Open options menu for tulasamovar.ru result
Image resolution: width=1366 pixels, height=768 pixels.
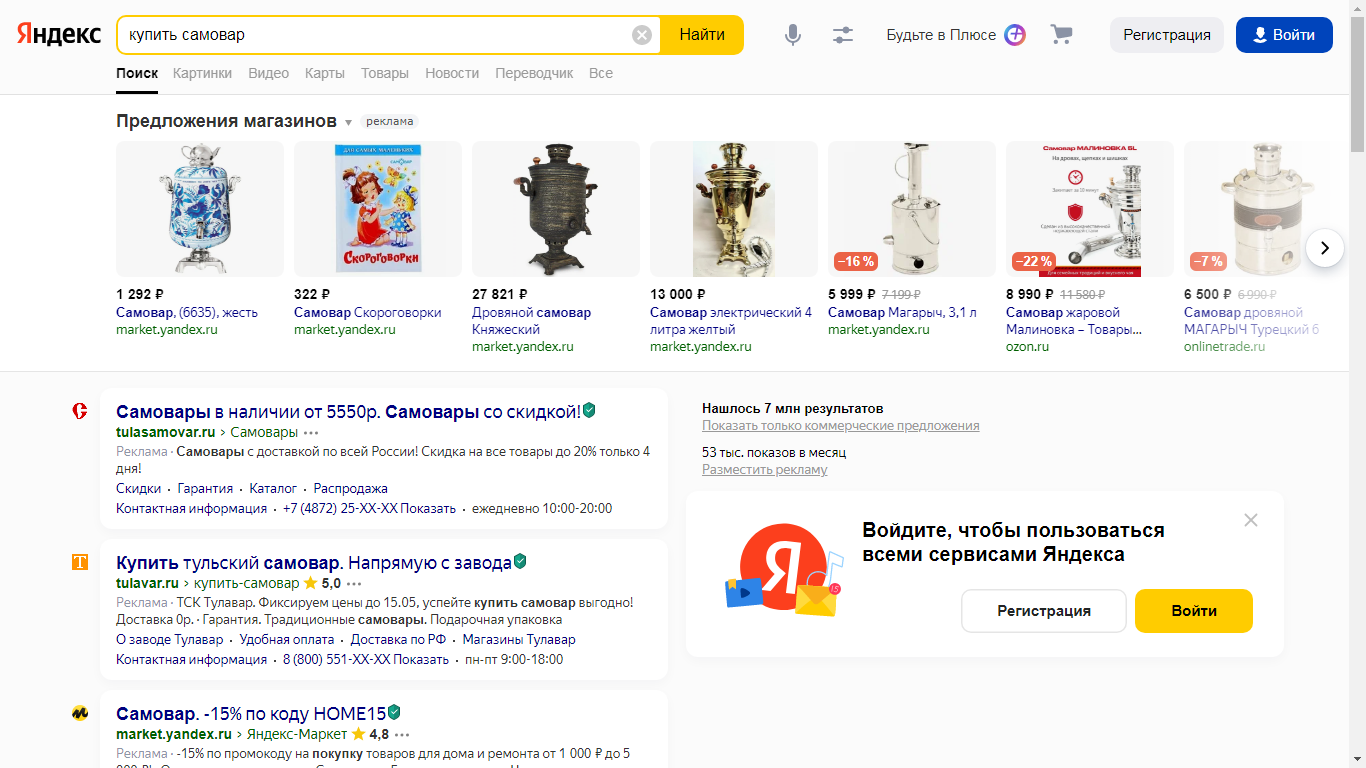pyautogui.click(x=311, y=433)
